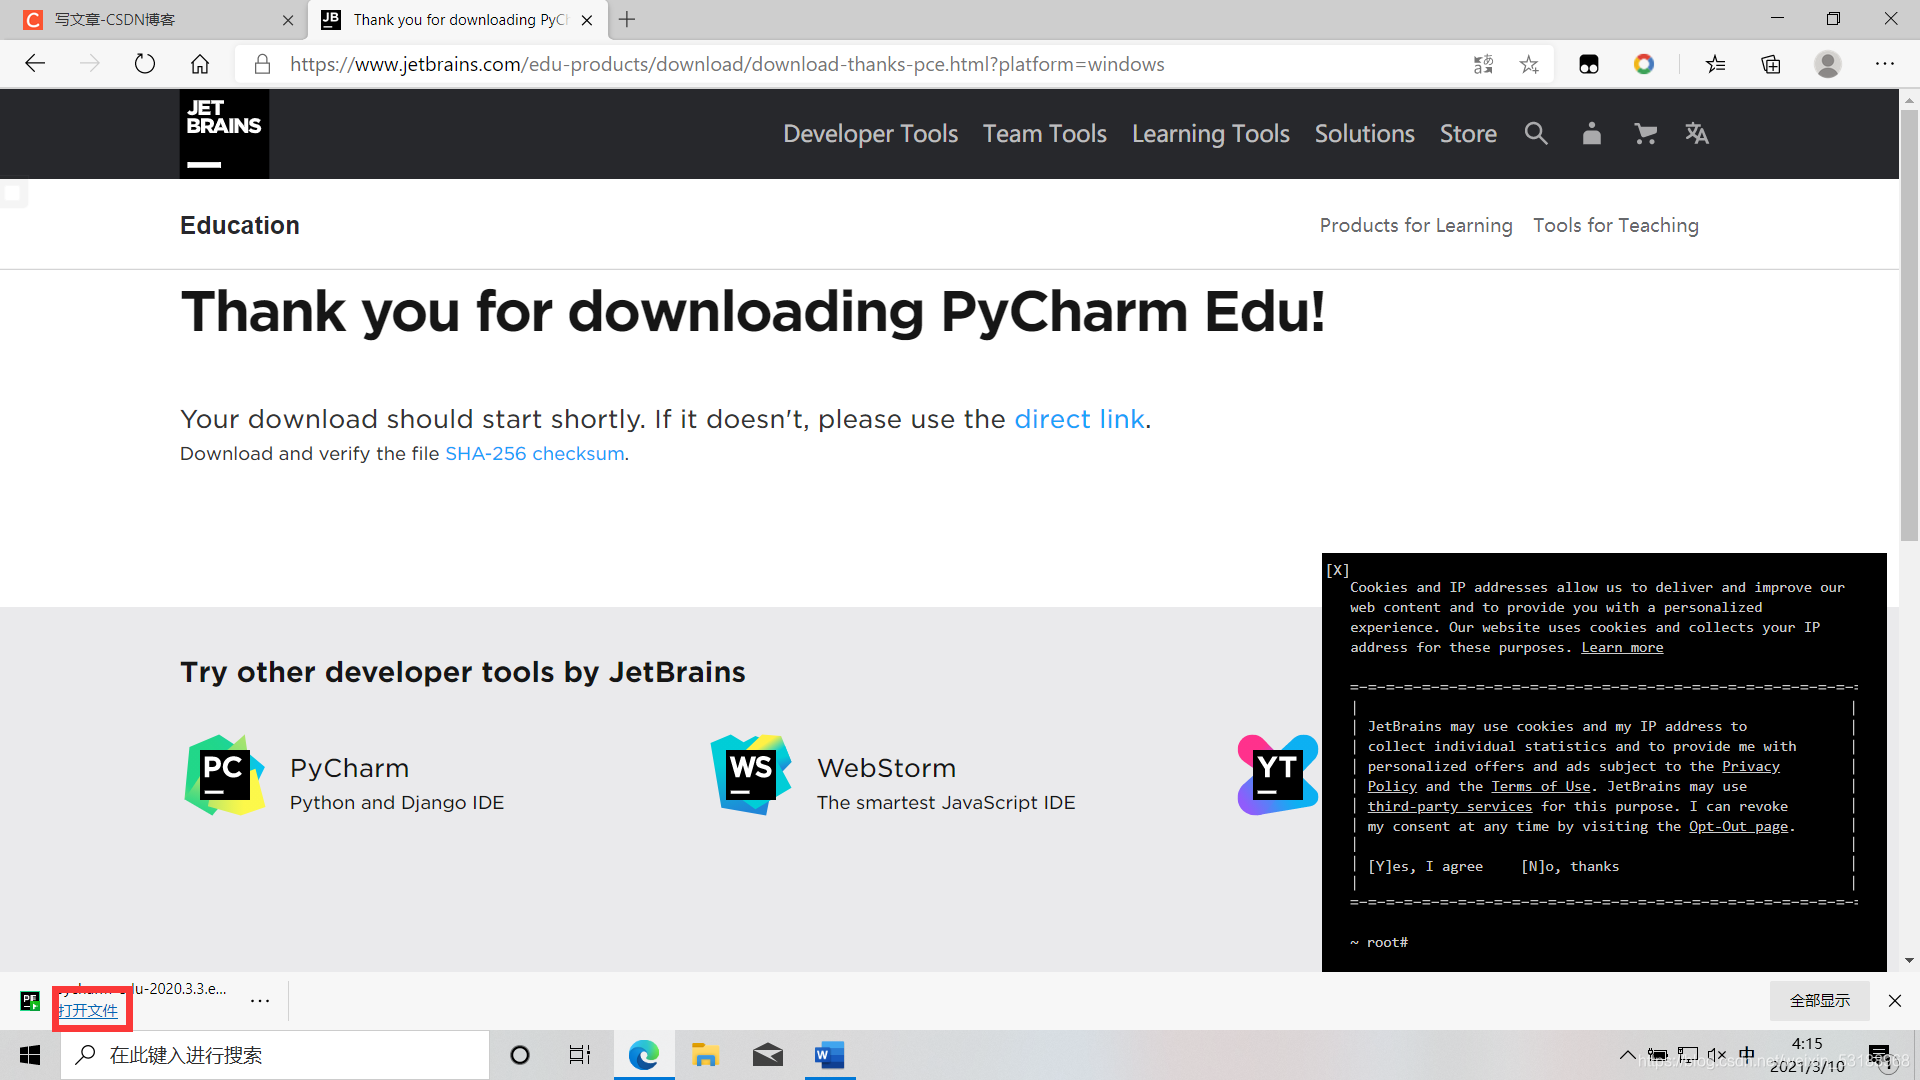The width and height of the screenshot is (1920, 1080).
Task: Click Products for Learning link
Action: tap(1416, 225)
